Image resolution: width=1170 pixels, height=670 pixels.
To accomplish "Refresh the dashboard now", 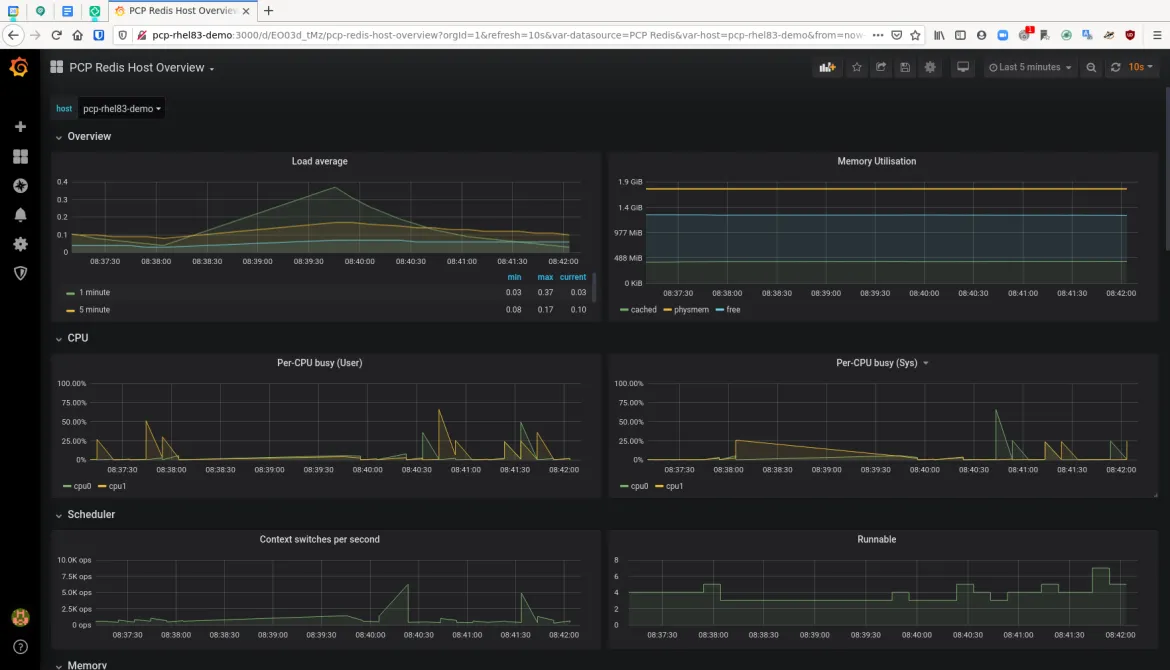I will click(1116, 67).
